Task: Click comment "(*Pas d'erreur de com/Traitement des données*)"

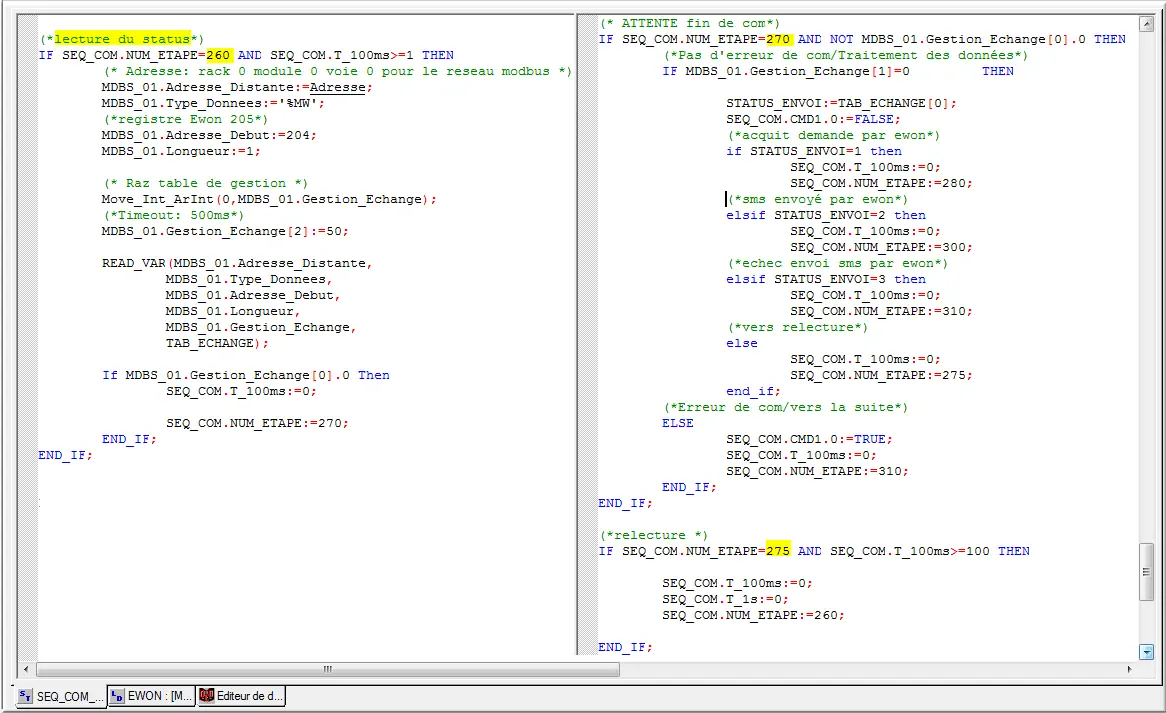Action: [845, 55]
